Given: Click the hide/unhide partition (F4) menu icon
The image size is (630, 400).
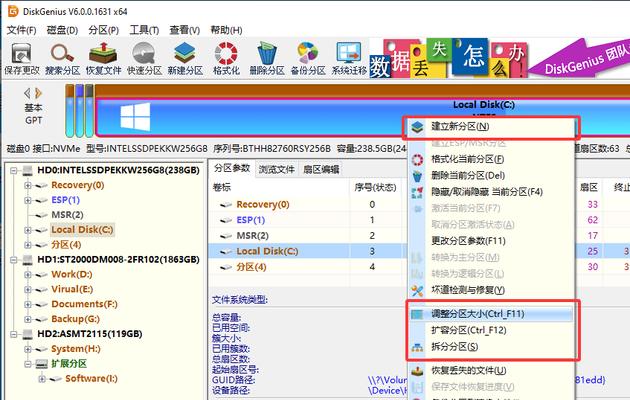Looking at the screenshot, I should pyautogui.click(x=417, y=192).
